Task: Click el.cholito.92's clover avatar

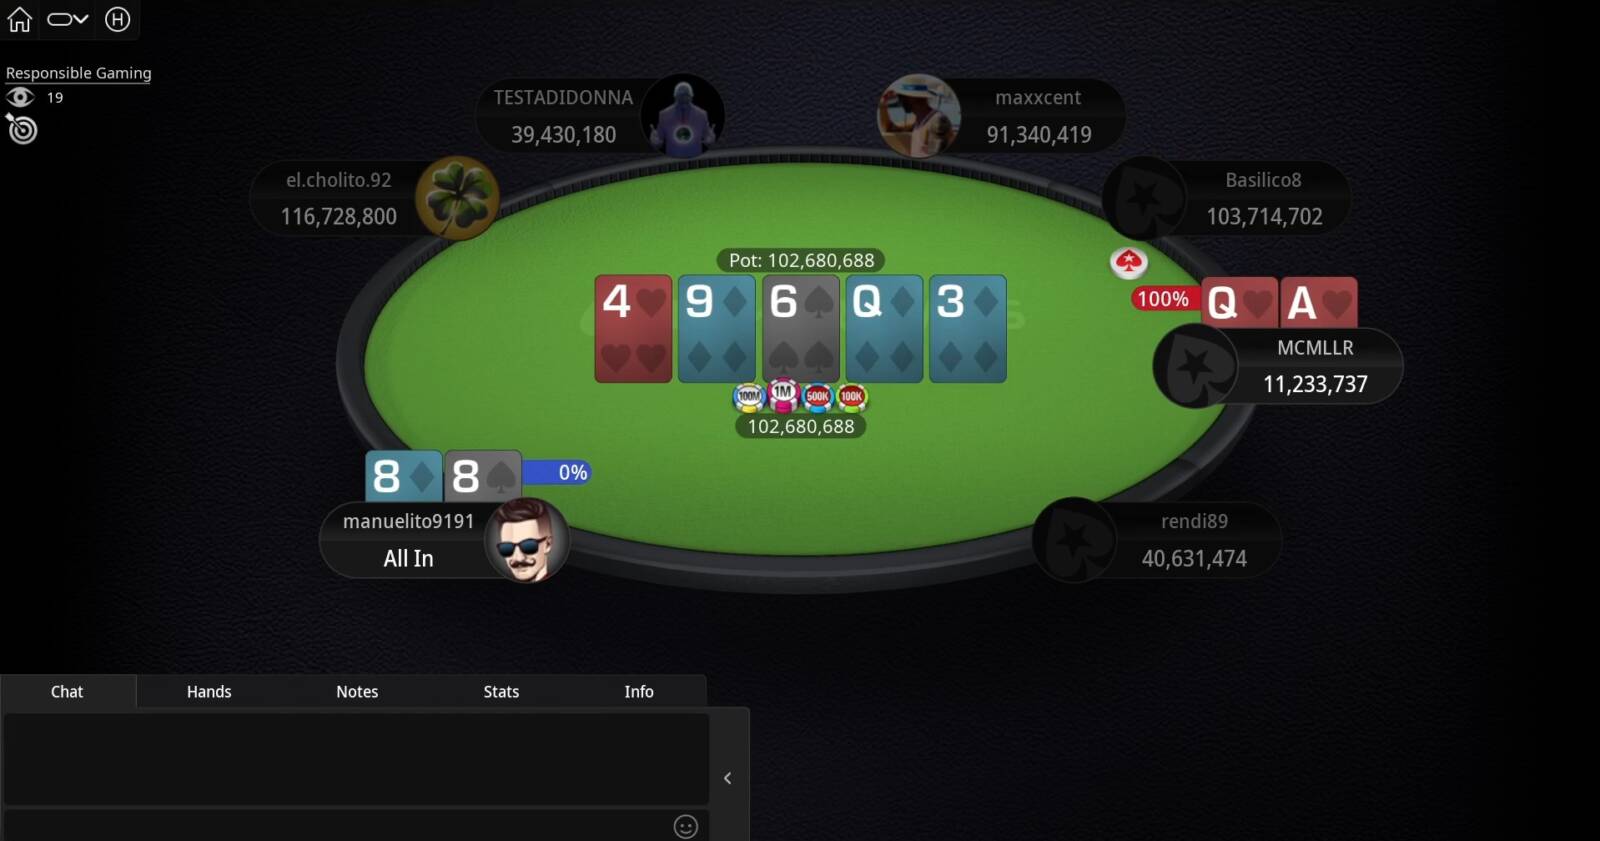Action: 458,198
